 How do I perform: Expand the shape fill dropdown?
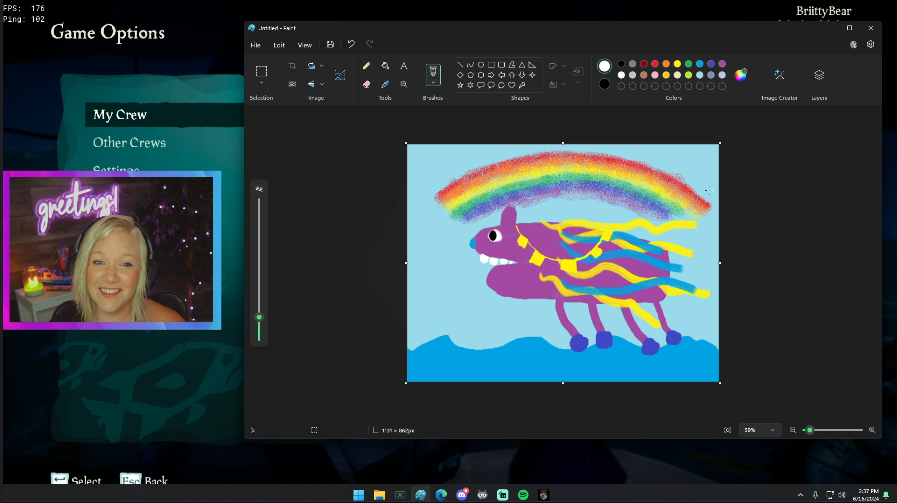click(x=563, y=84)
